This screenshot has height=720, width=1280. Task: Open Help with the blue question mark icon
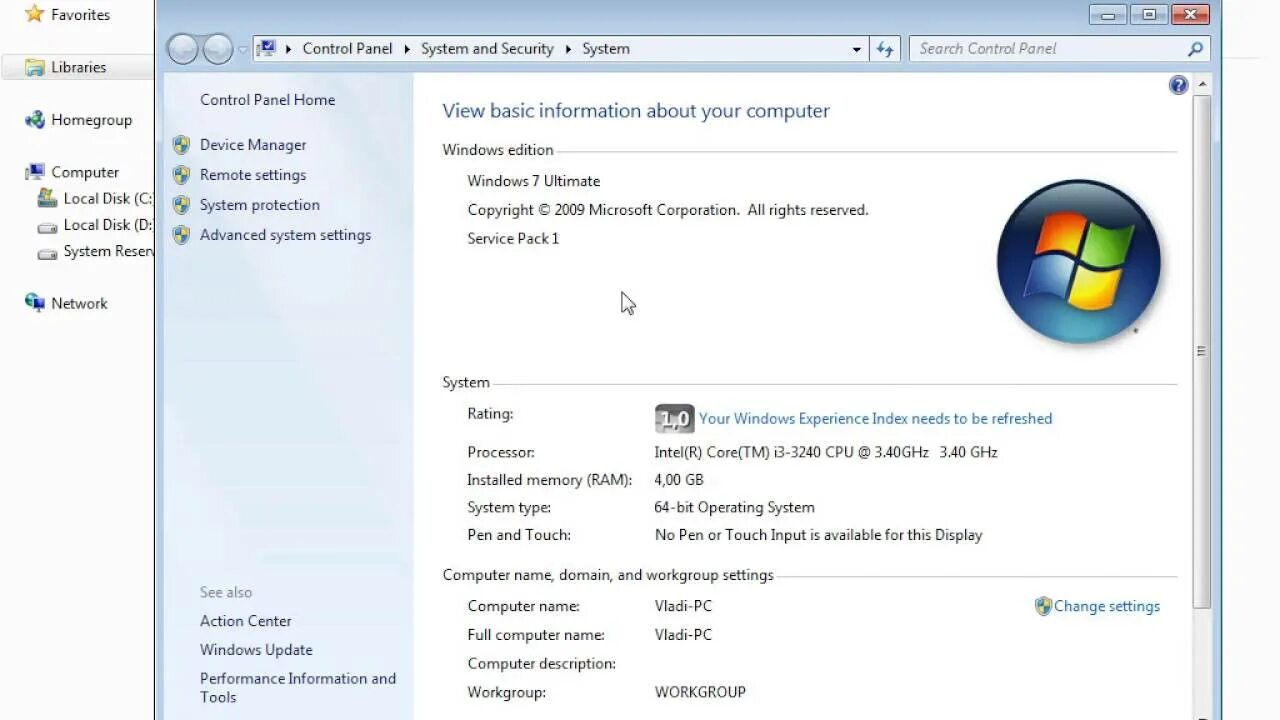pos(1178,85)
